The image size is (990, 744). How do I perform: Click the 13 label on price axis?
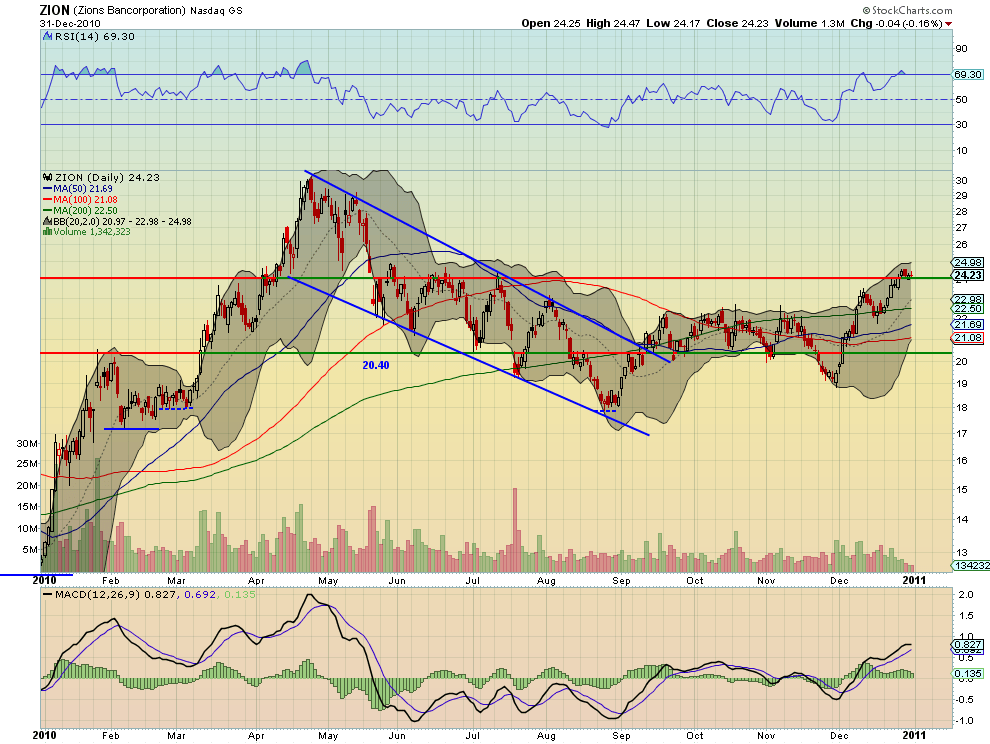[961, 553]
